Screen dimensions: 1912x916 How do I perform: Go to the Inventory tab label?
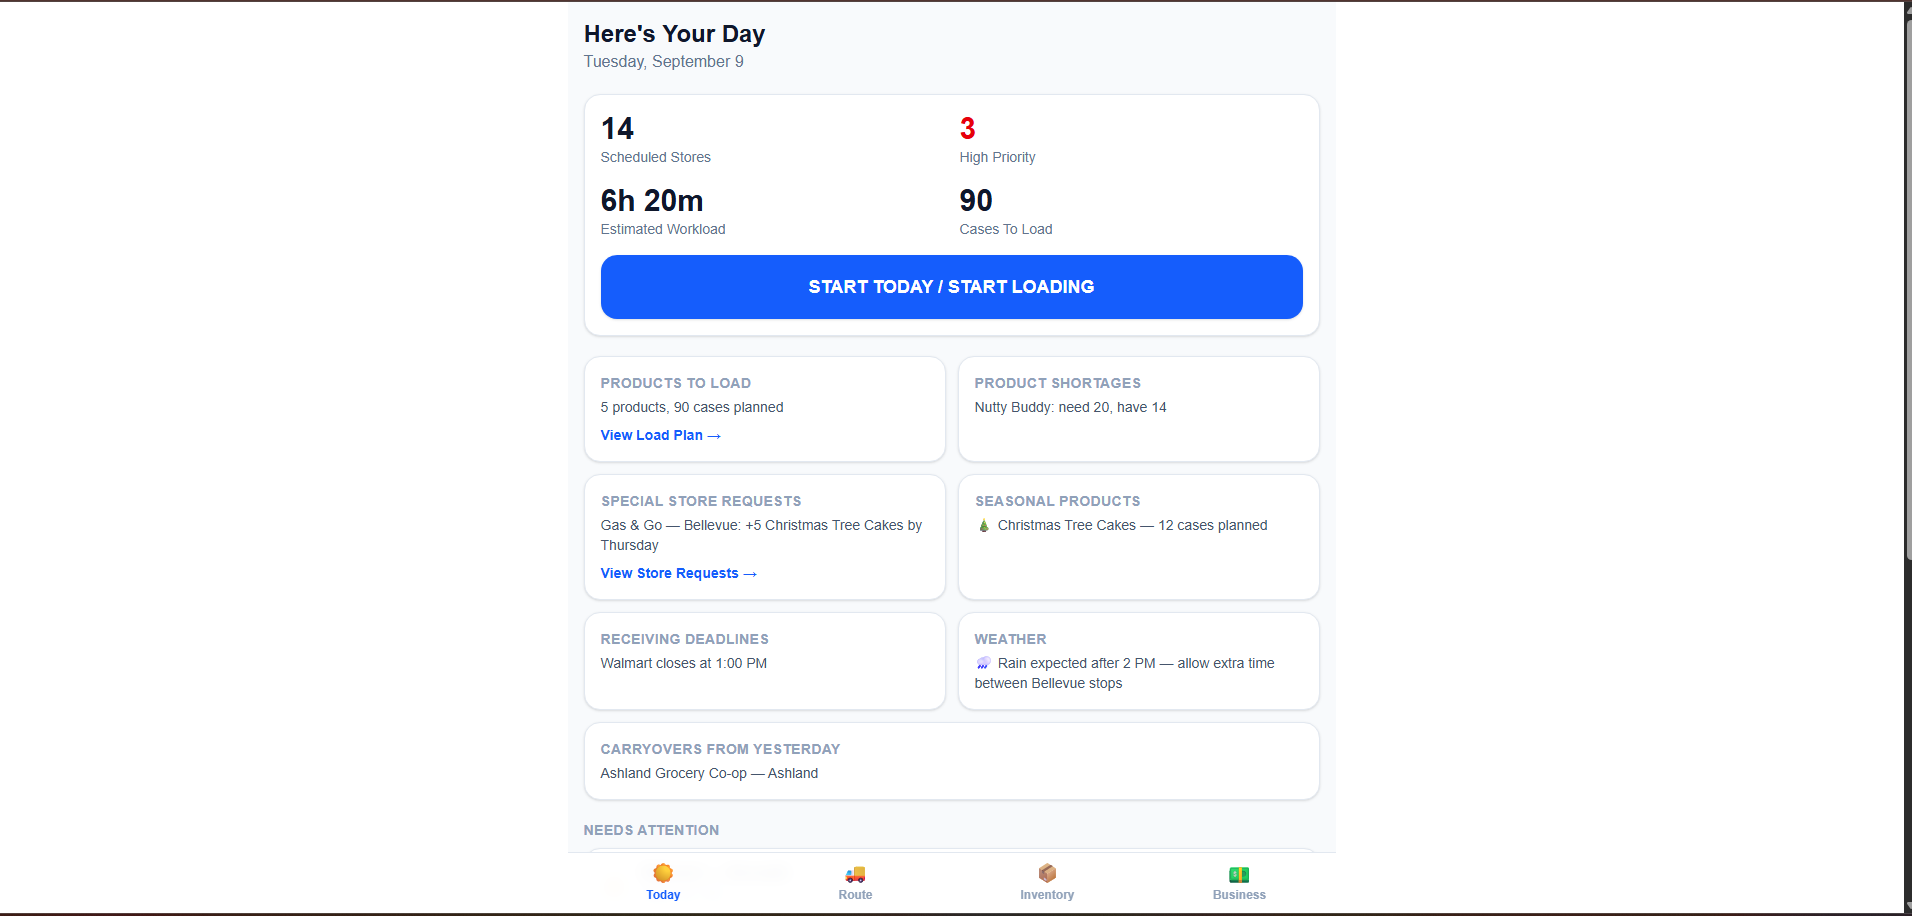pos(1047,895)
